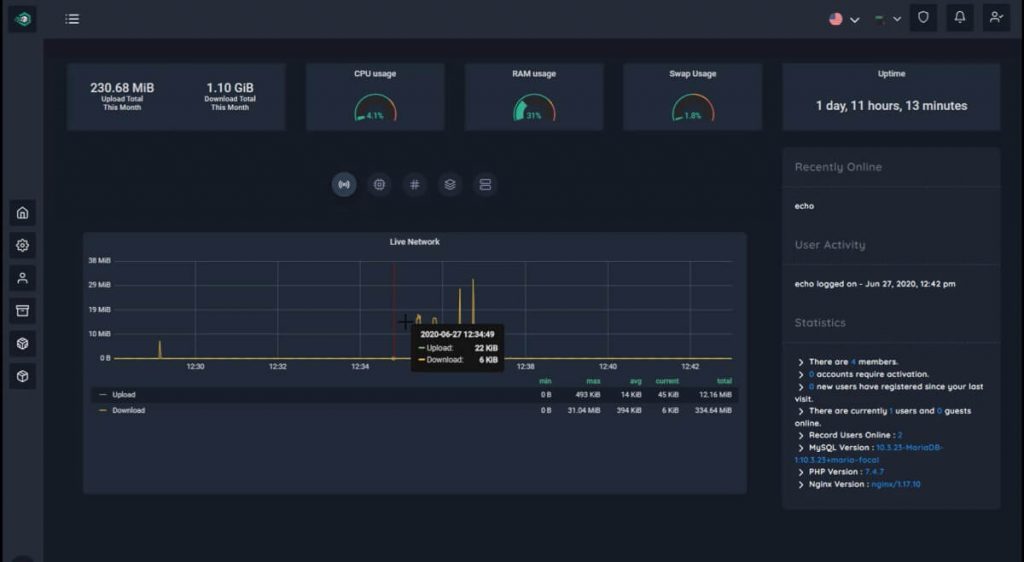Toggle the hamburger sidebar menu
1024x562 pixels.
(x=72, y=19)
